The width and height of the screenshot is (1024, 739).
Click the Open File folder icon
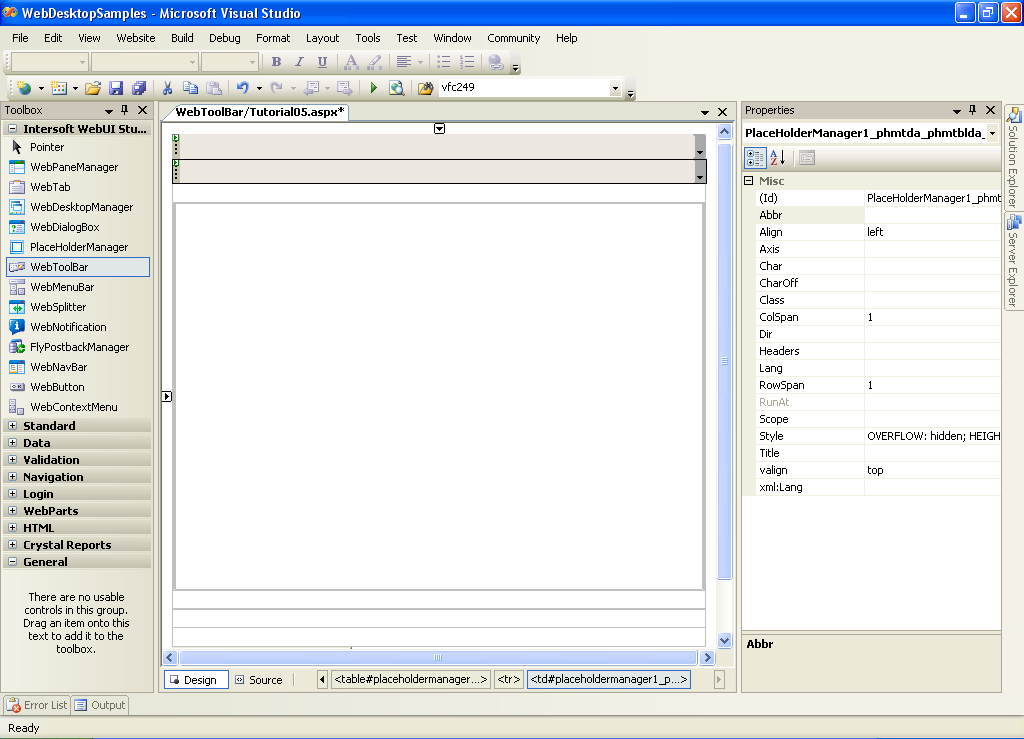click(93, 88)
